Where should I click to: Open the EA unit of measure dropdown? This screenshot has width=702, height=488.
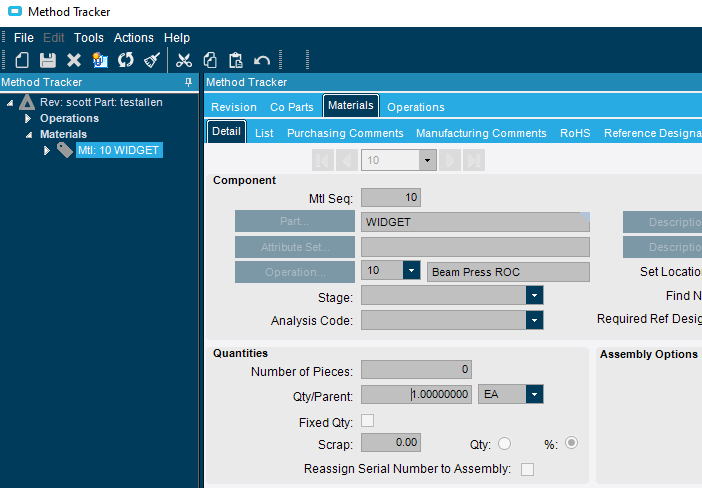(x=535, y=394)
